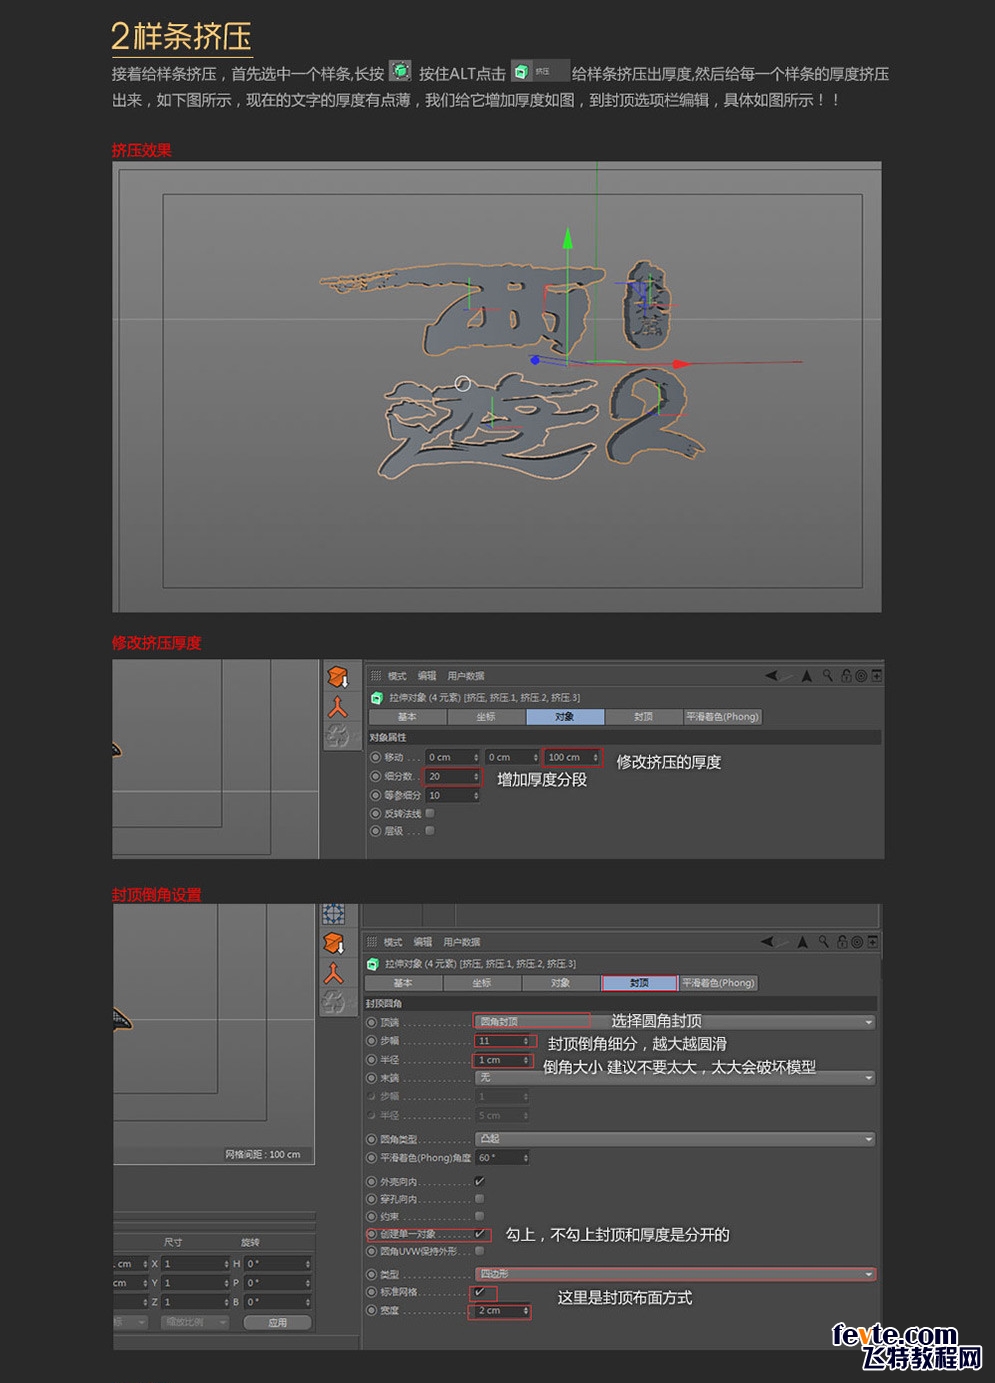The width and height of the screenshot is (995, 1383).
Task: Click the back arrow in the lower attributes panel
Action: tap(767, 942)
